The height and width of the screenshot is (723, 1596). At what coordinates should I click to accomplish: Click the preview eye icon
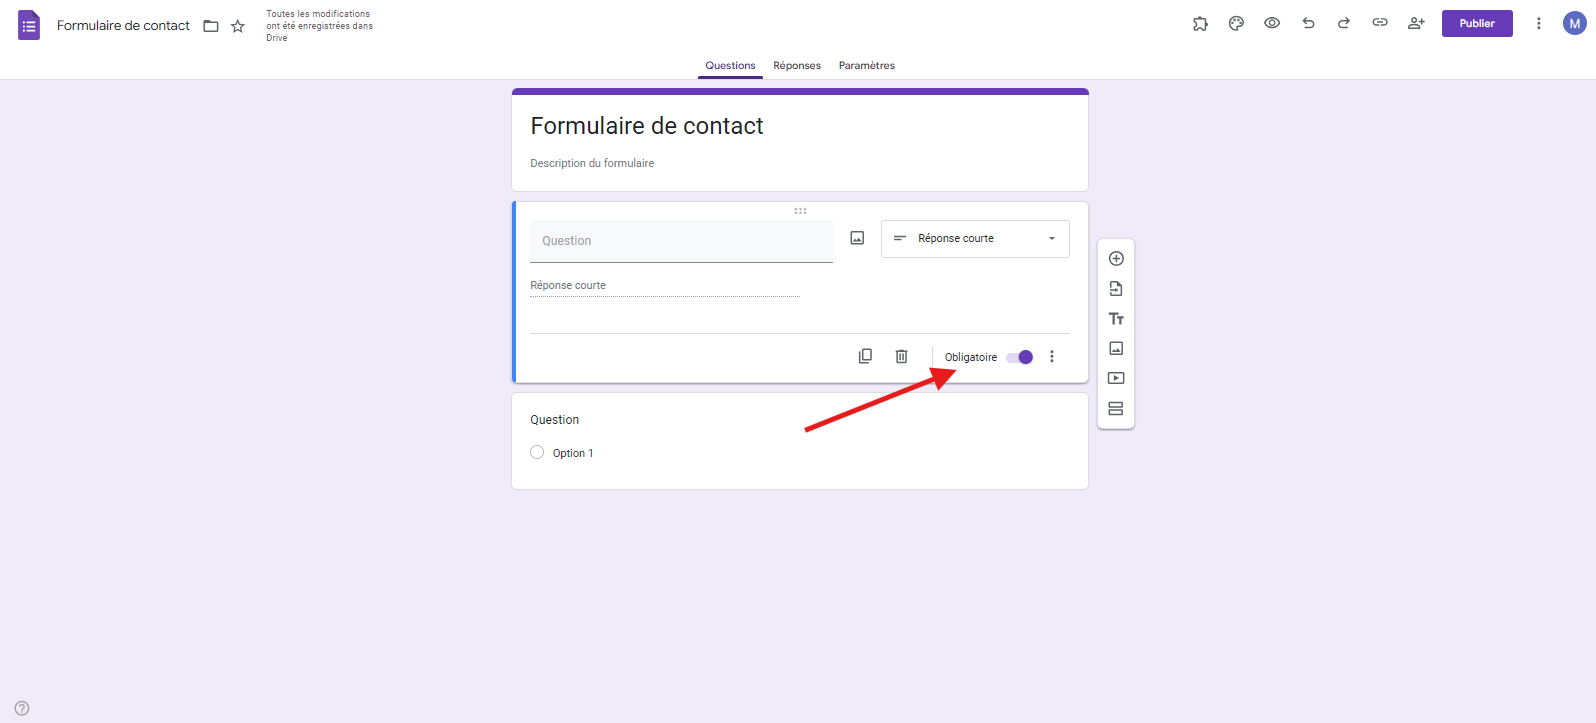click(x=1272, y=23)
